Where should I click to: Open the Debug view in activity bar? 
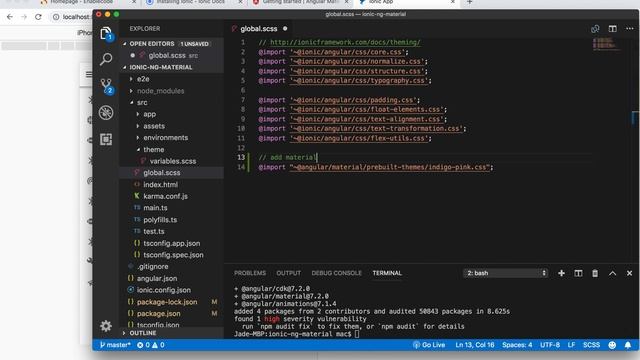(106, 113)
